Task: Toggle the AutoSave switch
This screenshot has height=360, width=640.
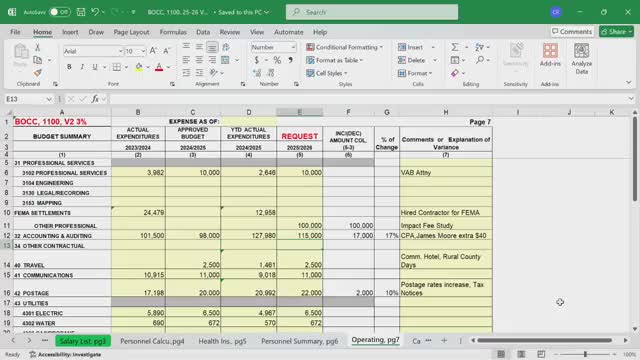Action: click(x=60, y=12)
